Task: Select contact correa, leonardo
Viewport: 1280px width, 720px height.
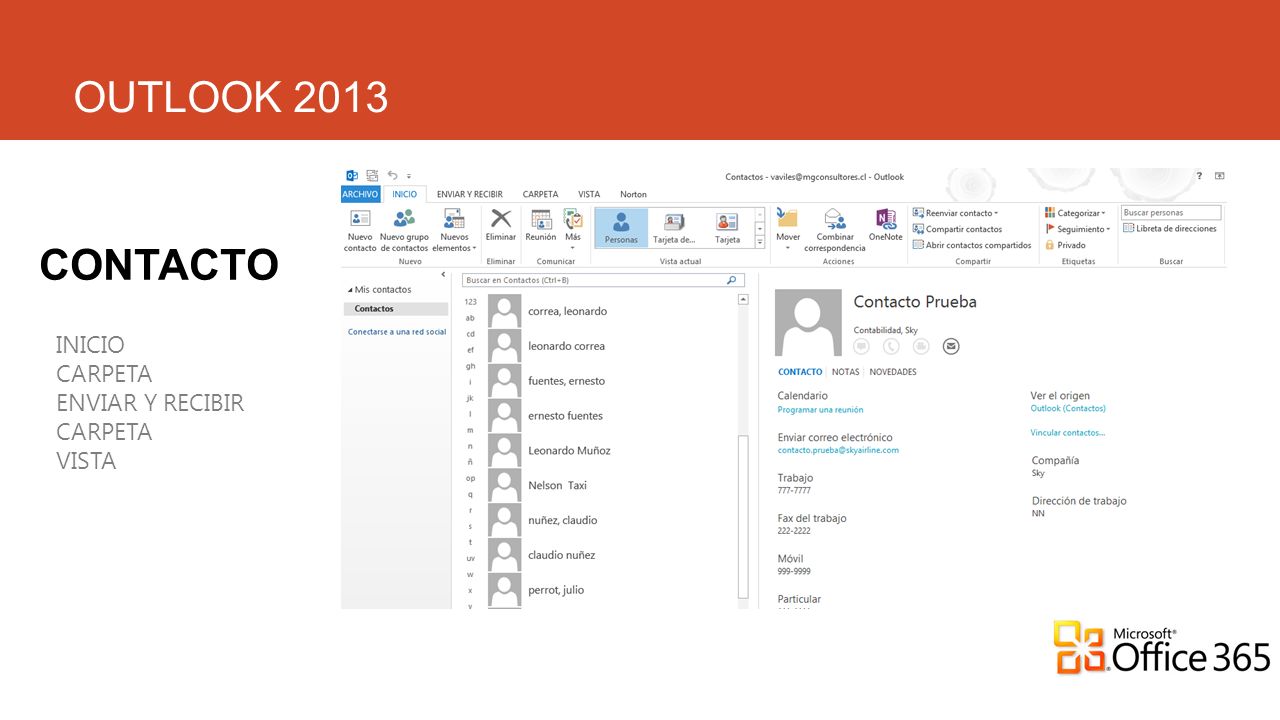Action: coord(610,311)
